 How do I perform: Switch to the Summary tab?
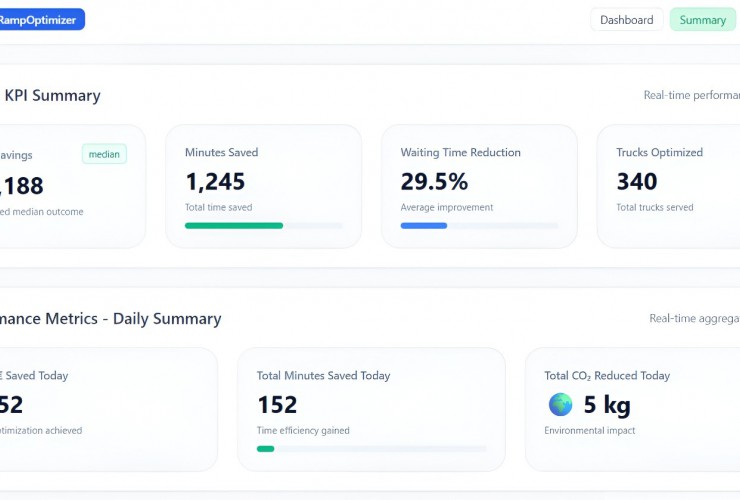coord(702,20)
